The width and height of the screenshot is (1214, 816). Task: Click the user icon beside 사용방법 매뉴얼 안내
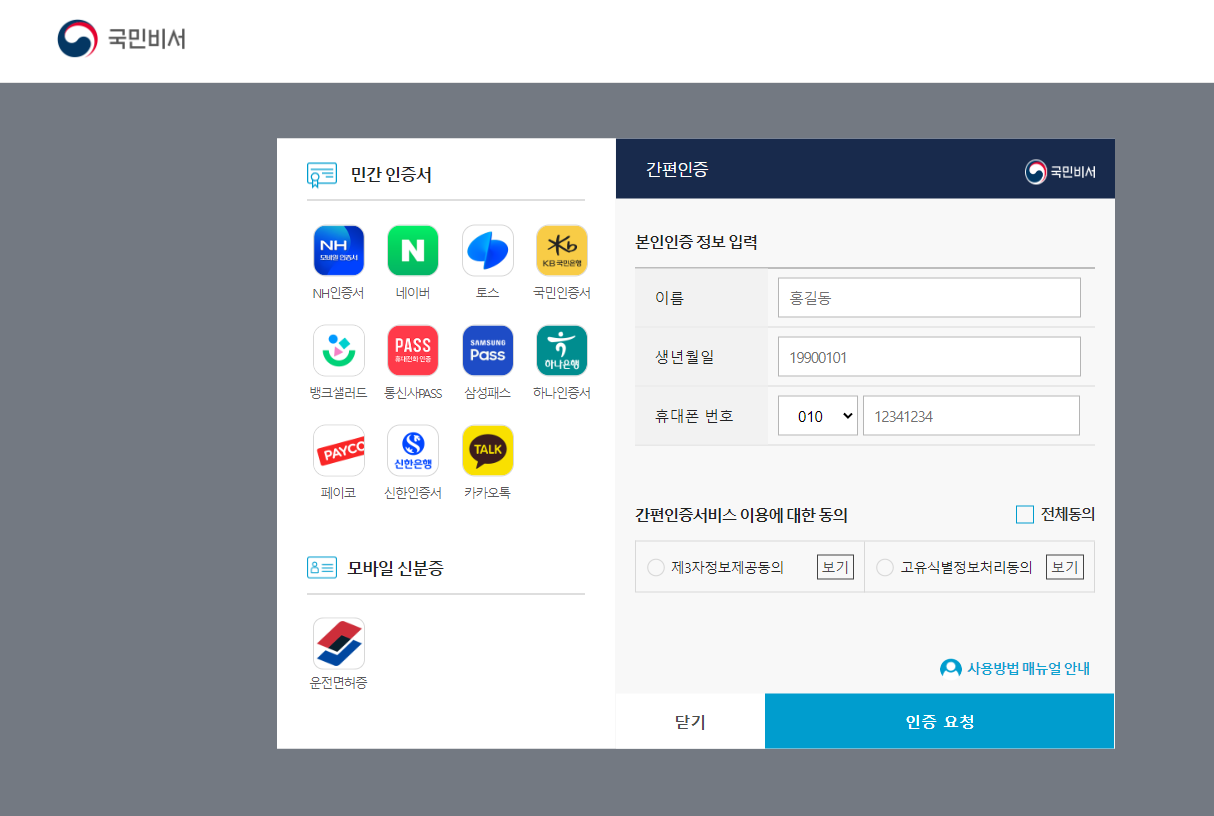coord(951,668)
